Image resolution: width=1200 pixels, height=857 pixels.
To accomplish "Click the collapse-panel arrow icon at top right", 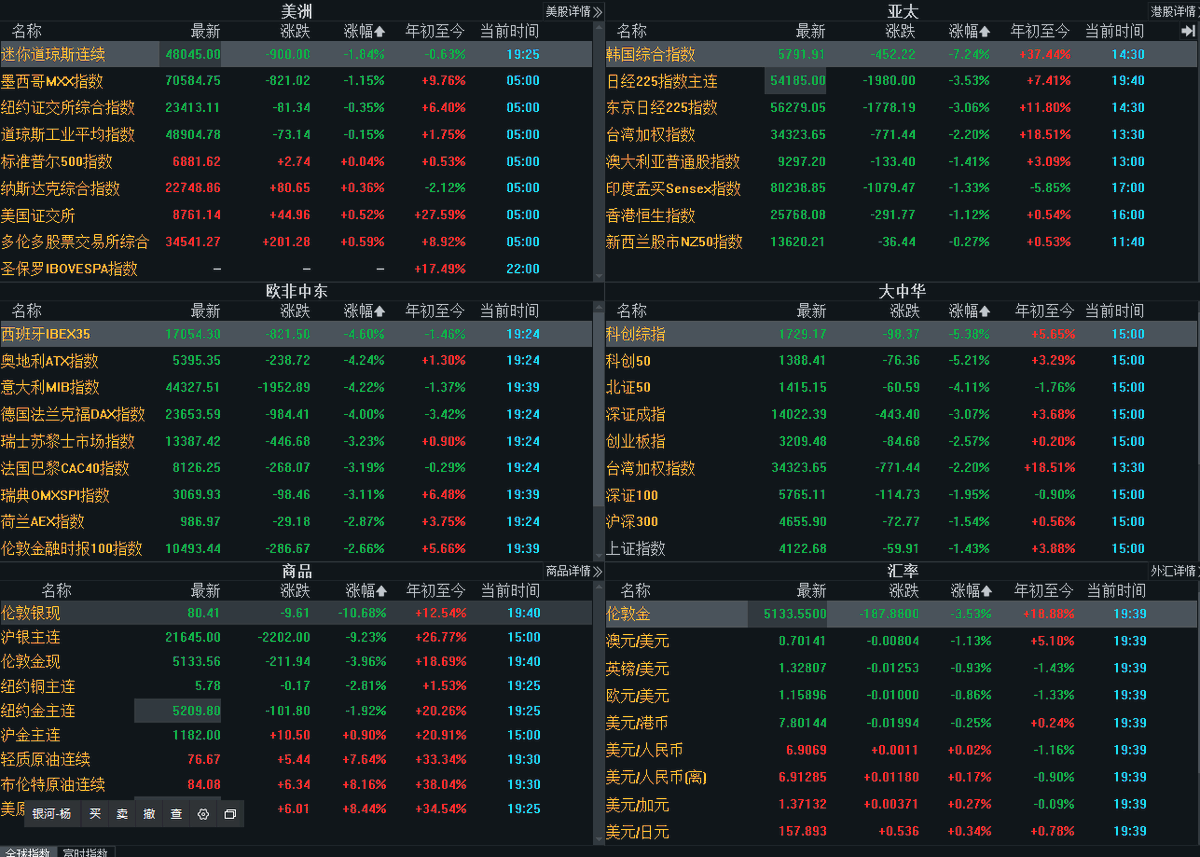I will [x=1188, y=31].
